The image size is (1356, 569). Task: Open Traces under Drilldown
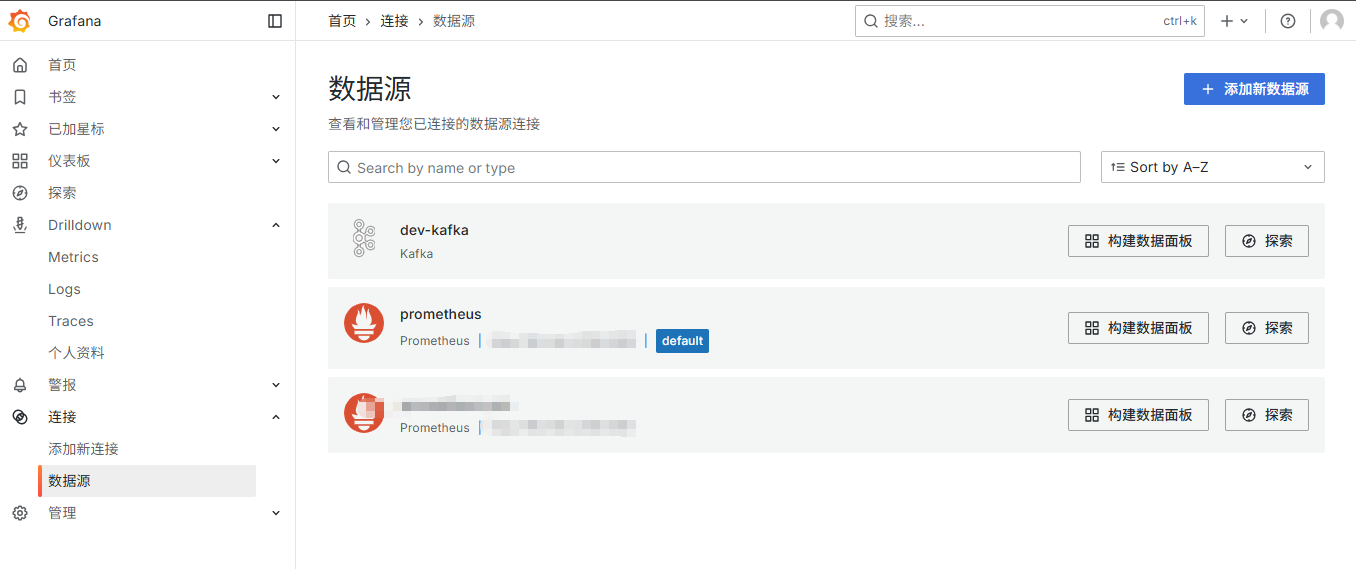click(x=71, y=321)
